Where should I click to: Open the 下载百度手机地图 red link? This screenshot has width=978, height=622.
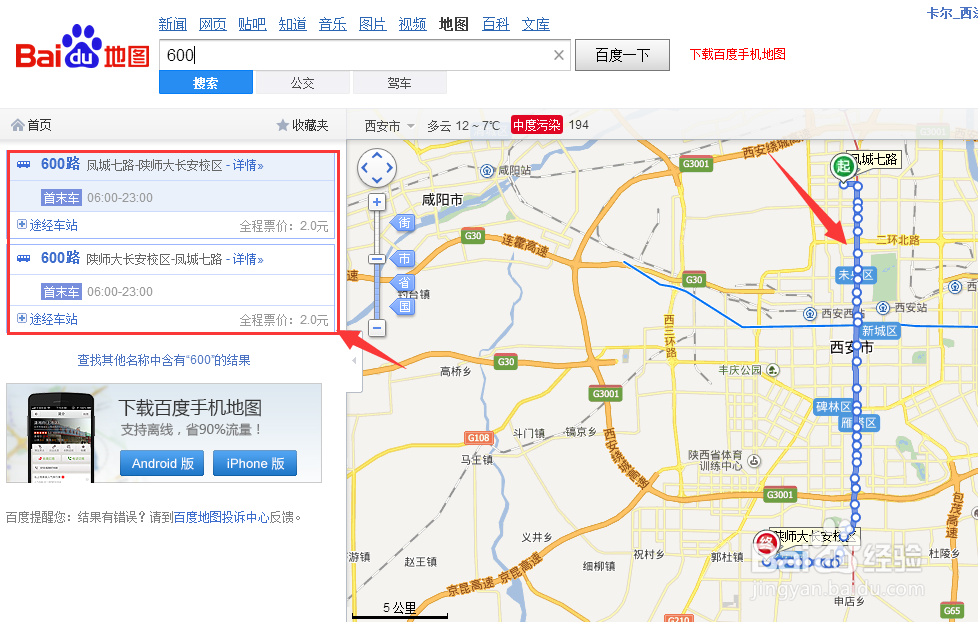(737, 54)
